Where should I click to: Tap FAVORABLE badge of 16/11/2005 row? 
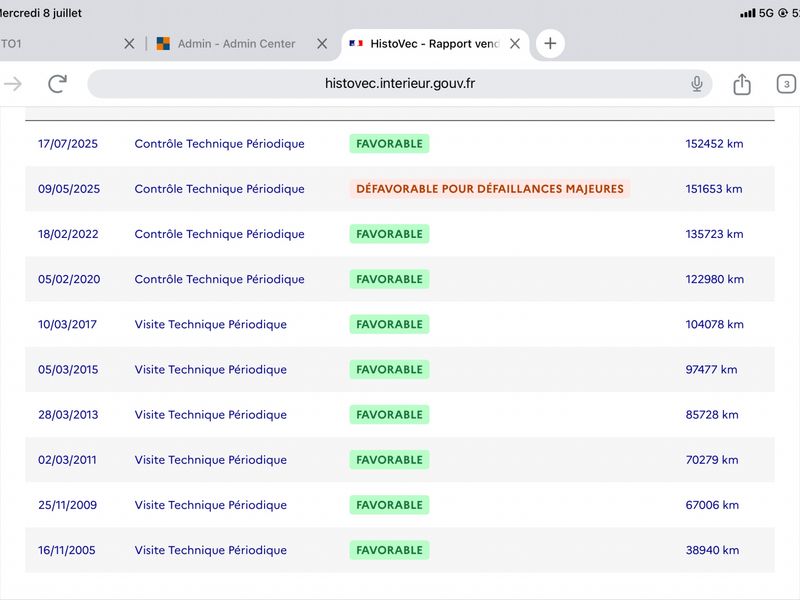tap(389, 550)
